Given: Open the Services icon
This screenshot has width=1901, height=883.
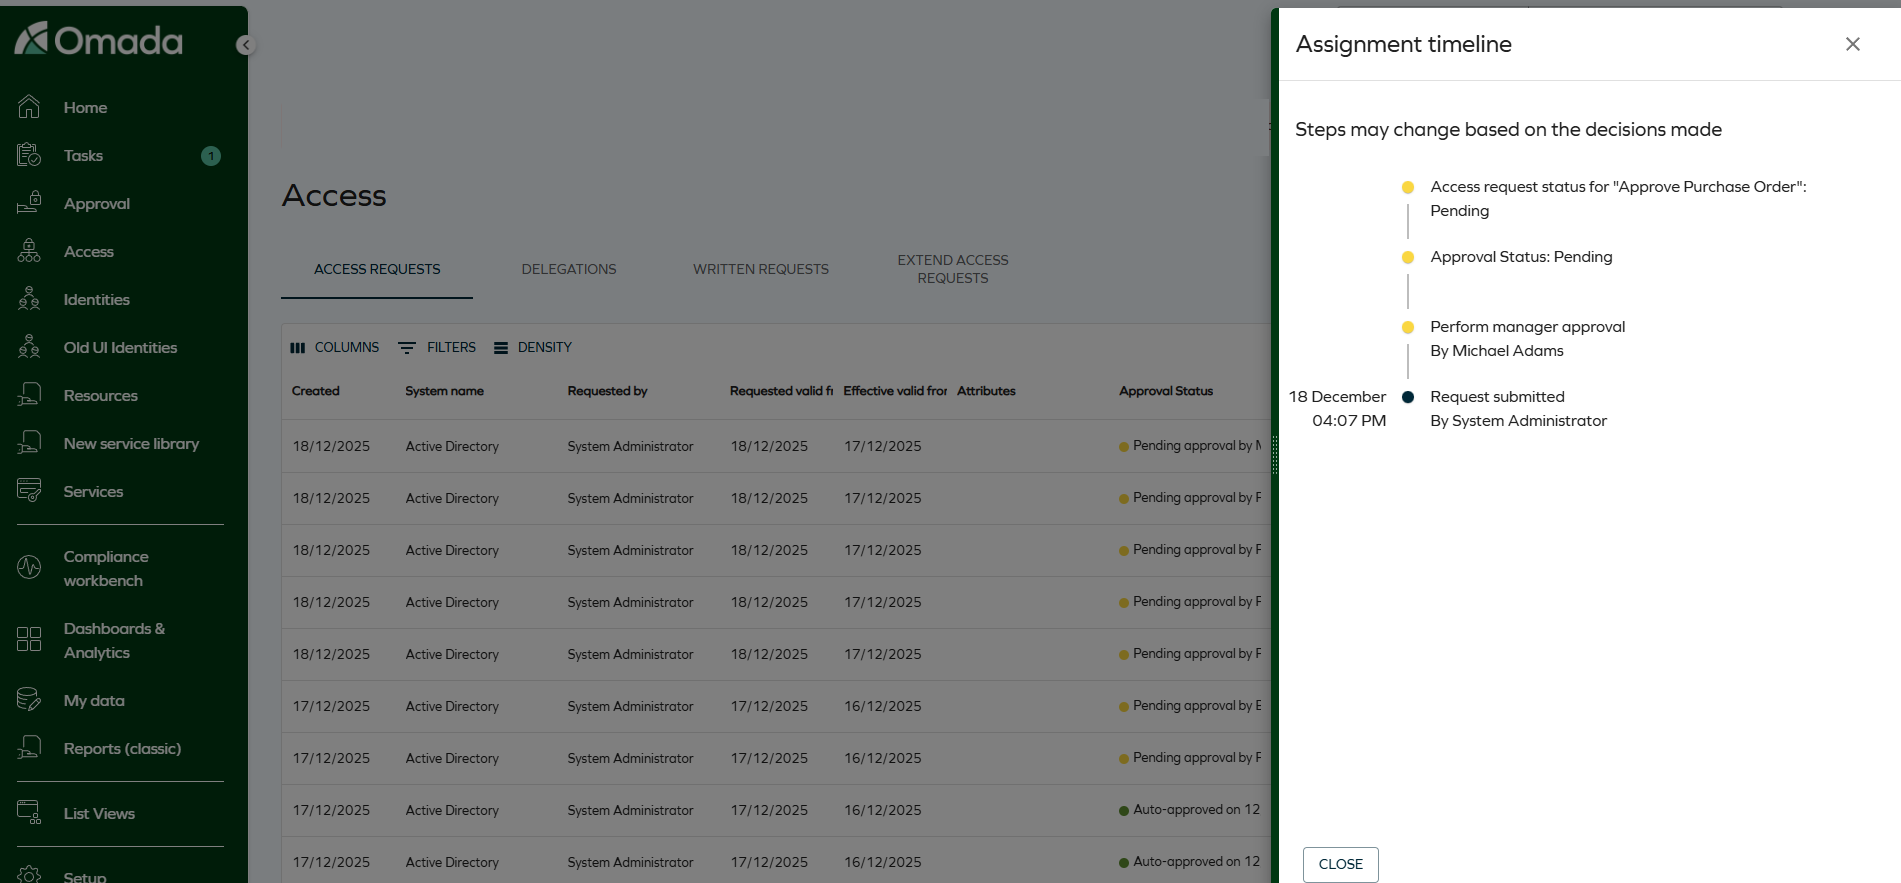Looking at the screenshot, I should point(29,491).
